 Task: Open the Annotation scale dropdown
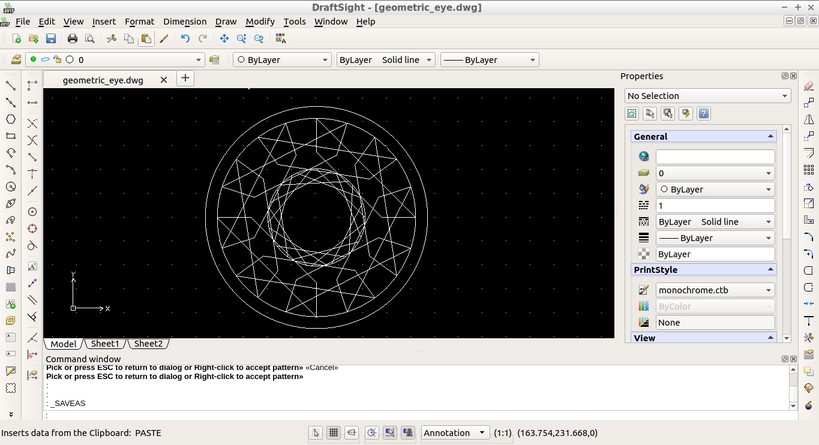(x=455, y=432)
